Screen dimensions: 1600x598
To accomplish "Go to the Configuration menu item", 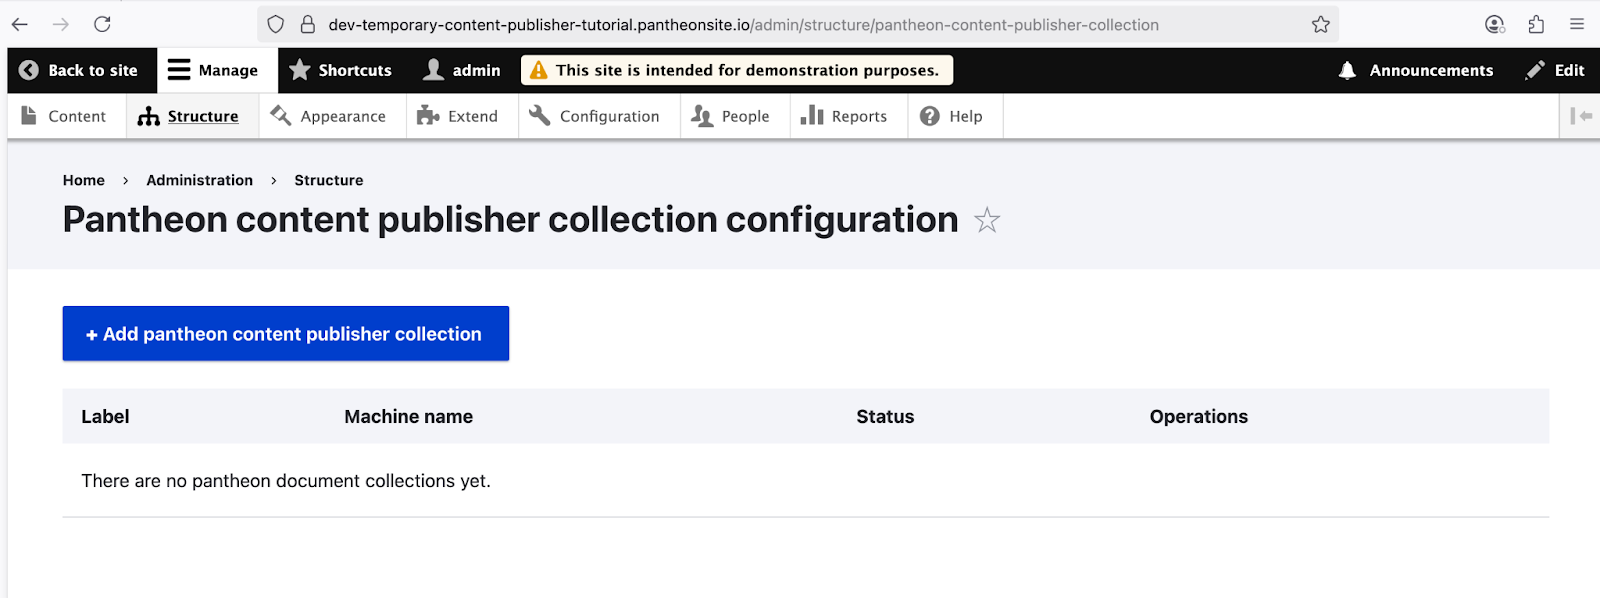I will [x=595, y=116].
